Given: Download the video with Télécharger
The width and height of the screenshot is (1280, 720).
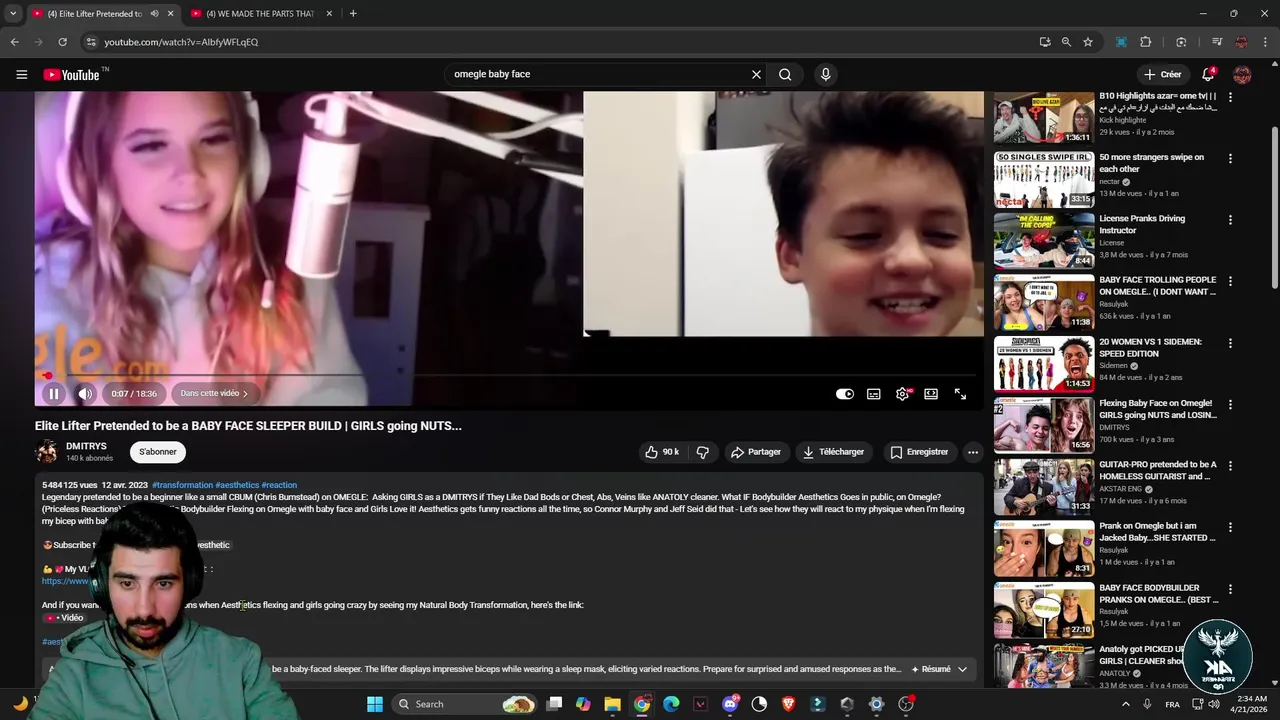Looking at the screenshot, I should coord(833,452).
